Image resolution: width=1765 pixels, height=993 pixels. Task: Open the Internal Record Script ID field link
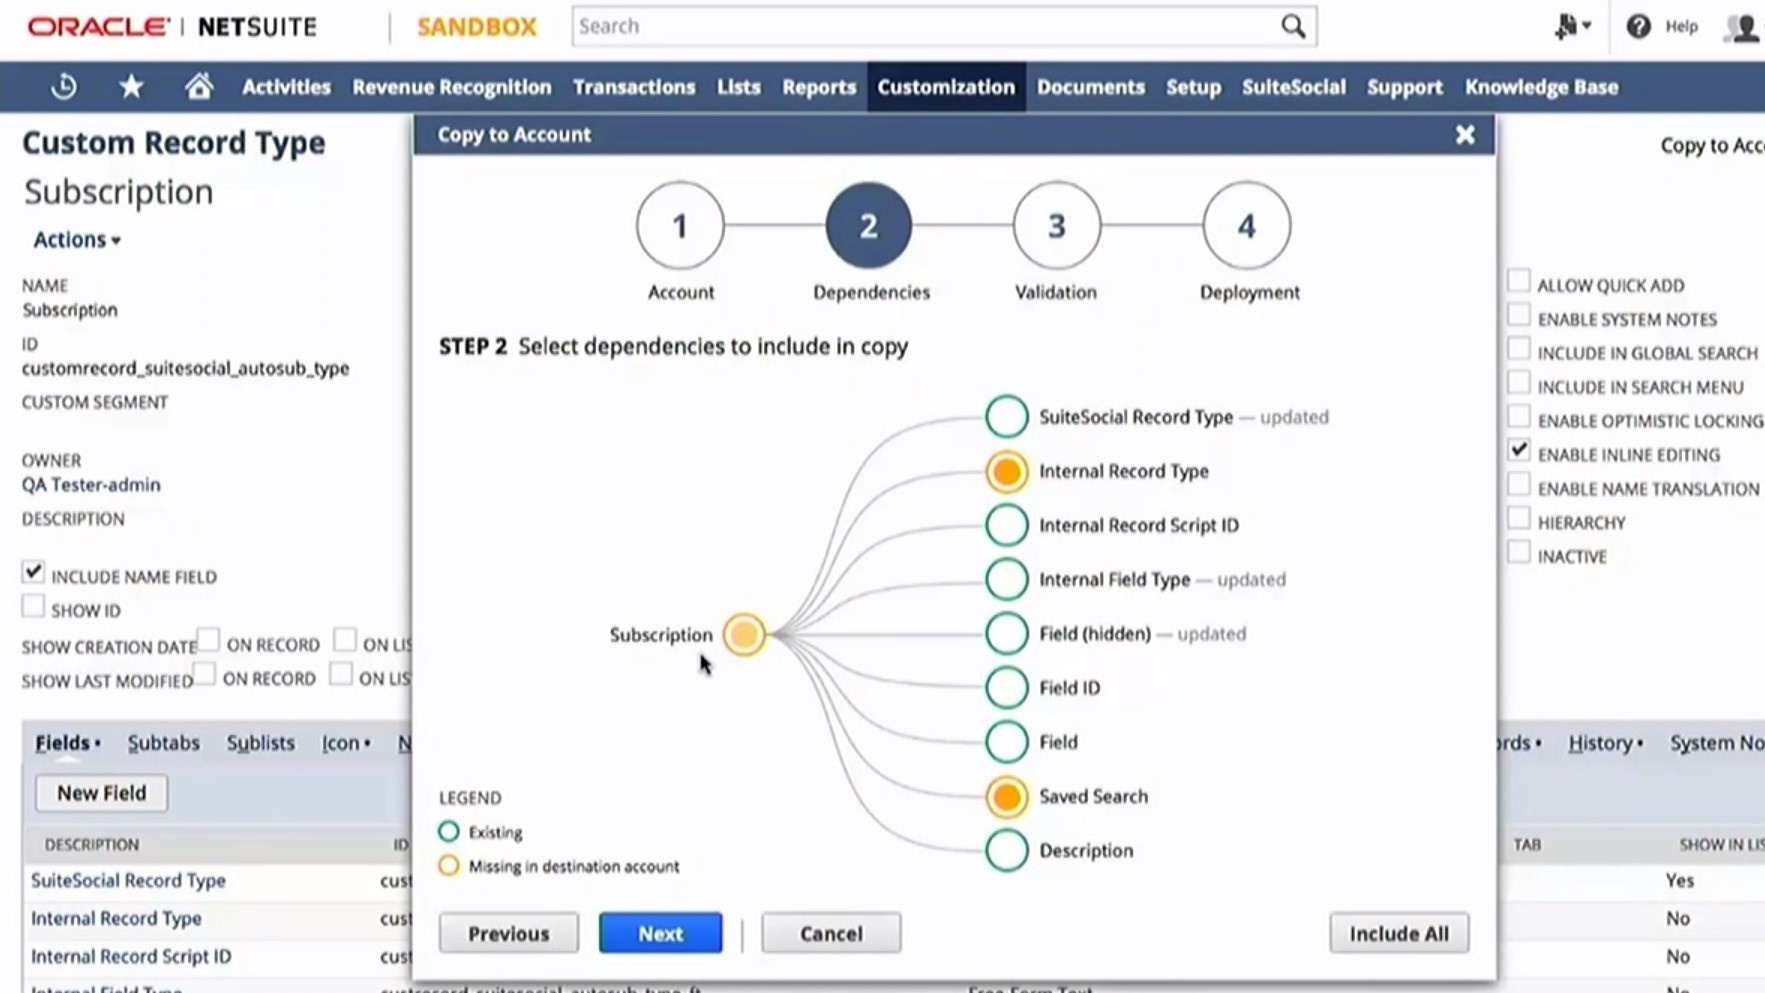(131, 956)
